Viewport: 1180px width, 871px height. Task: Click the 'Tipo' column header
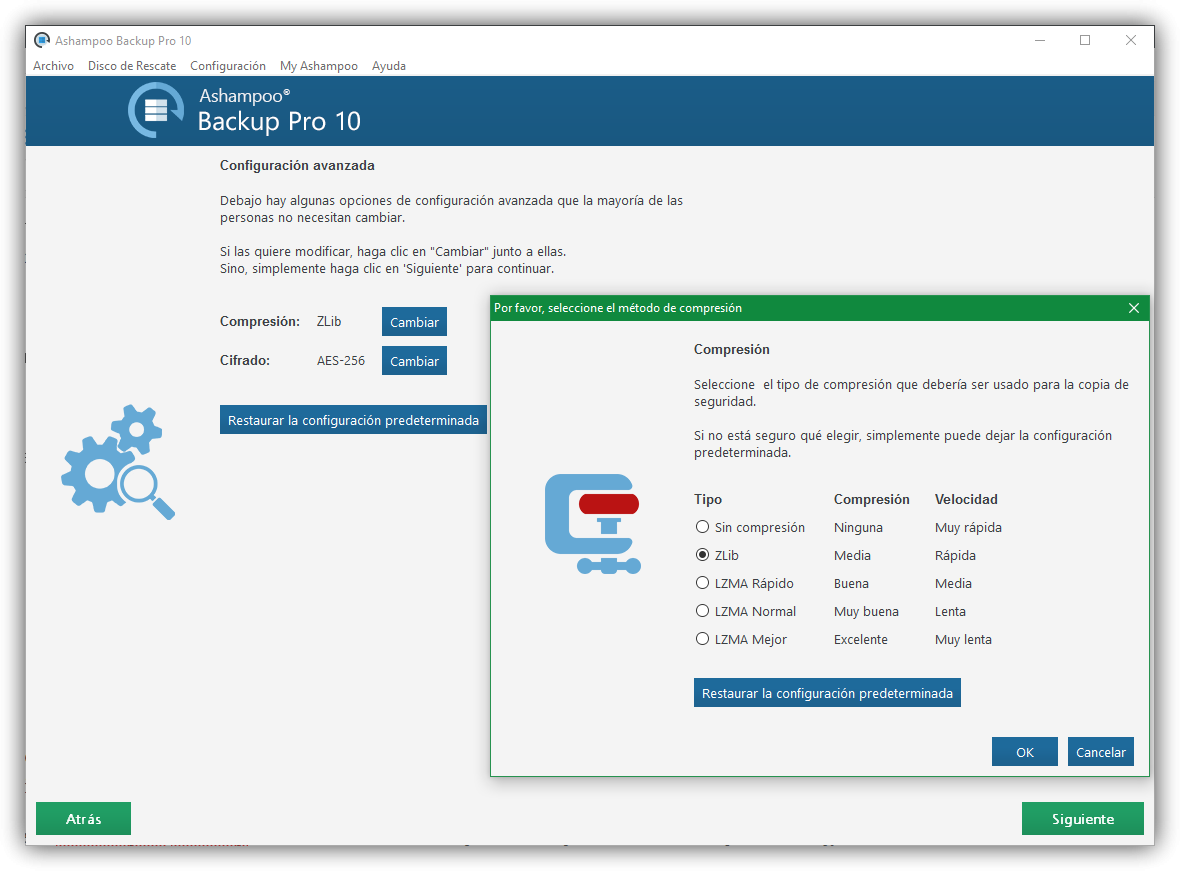click(707, 499)
